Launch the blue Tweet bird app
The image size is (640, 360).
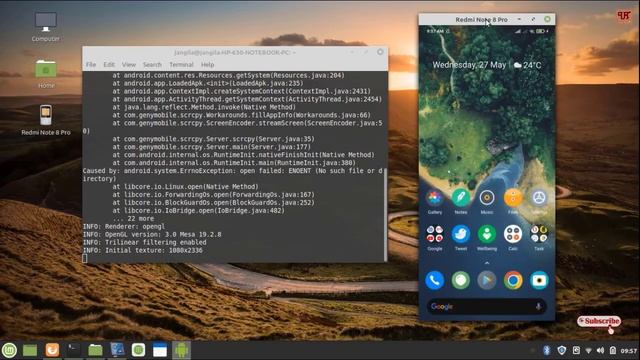pyautogui.click(x=461, y=234)
